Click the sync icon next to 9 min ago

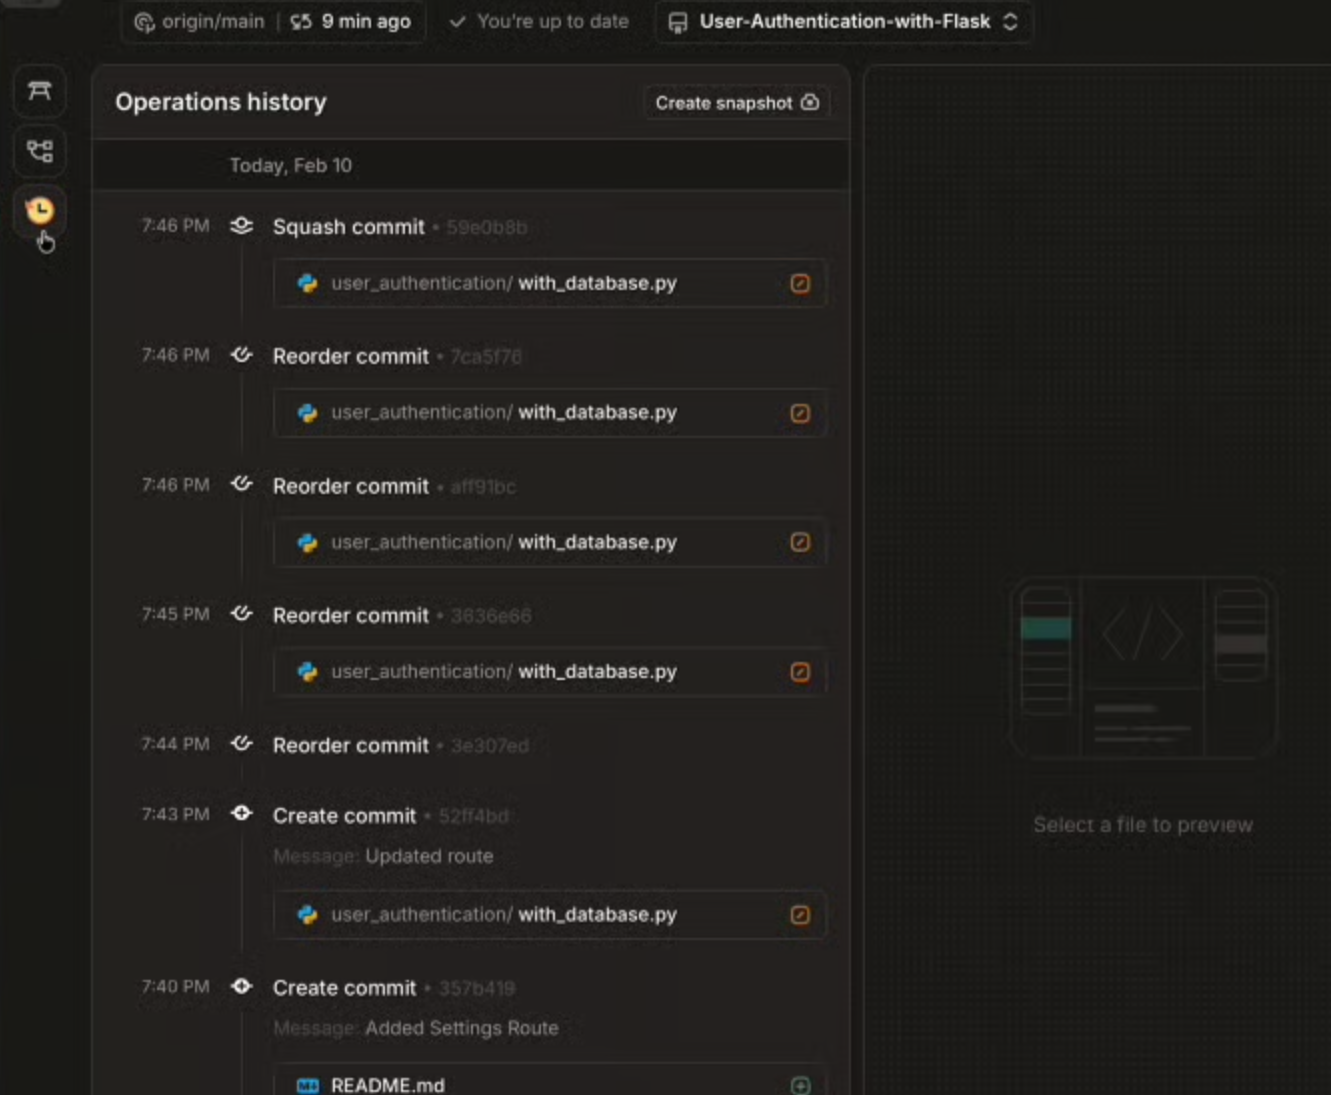tap(301, 22)
